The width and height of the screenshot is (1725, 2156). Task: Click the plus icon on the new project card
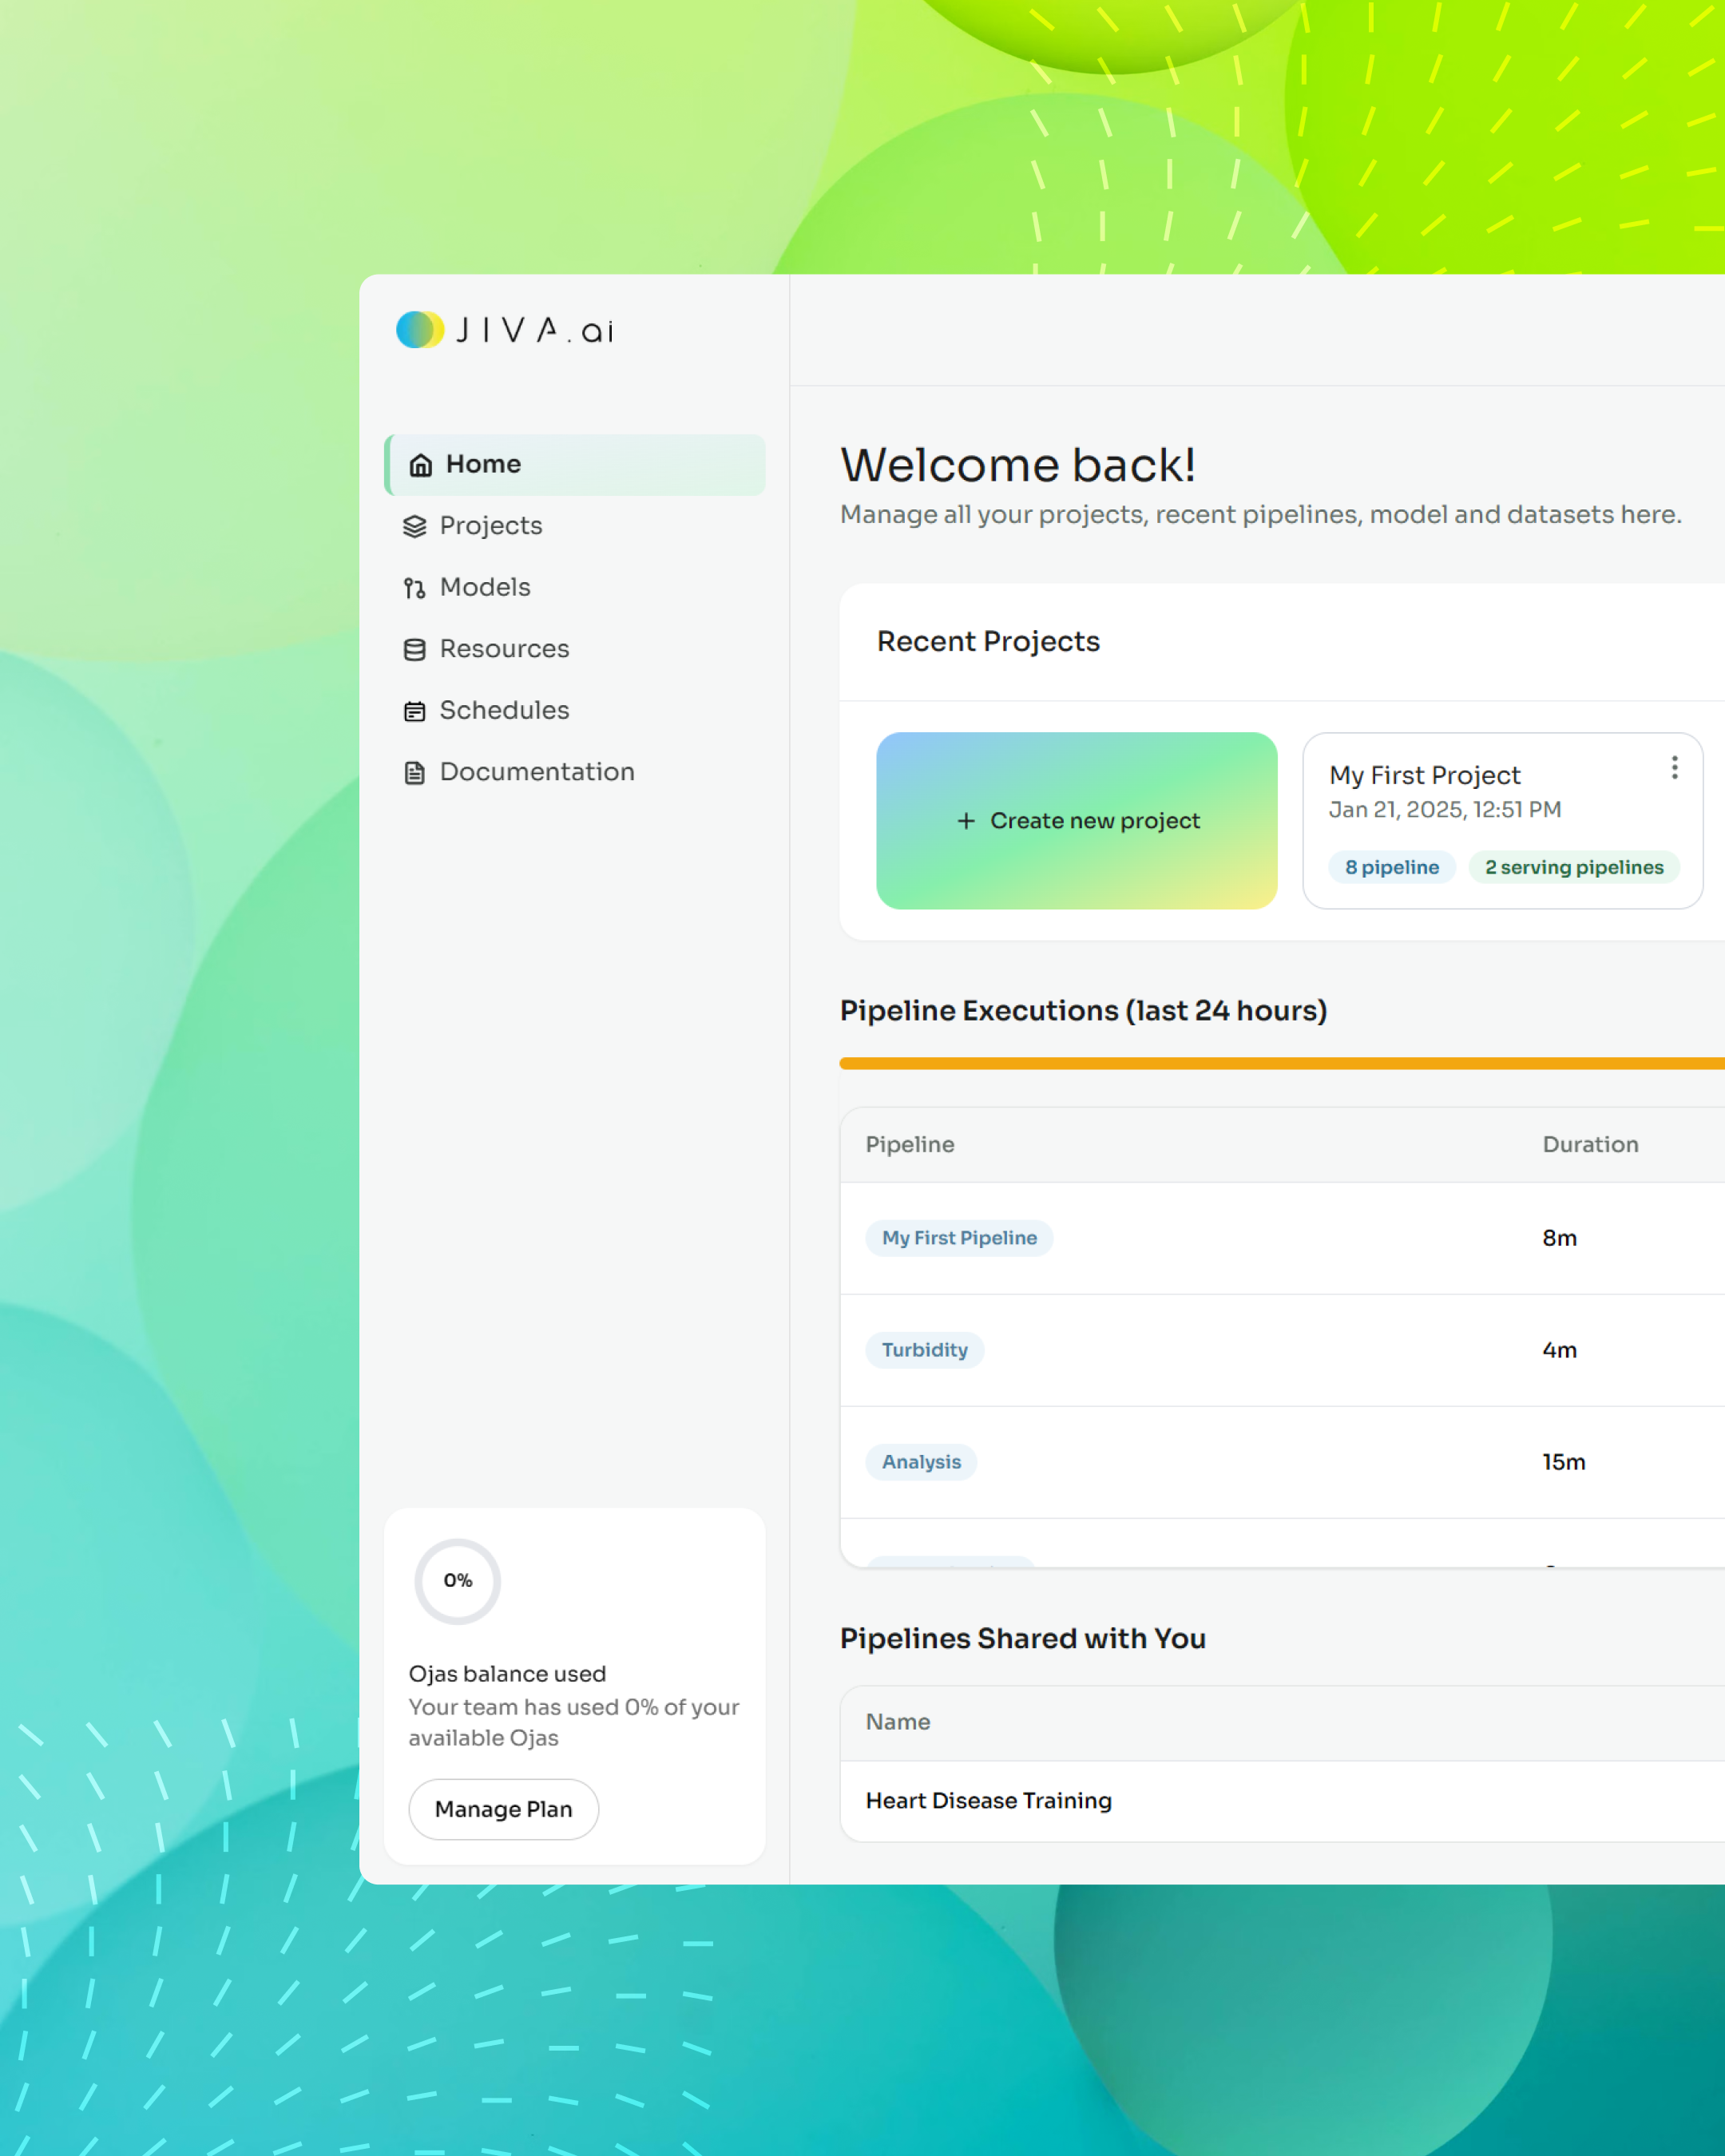pyautogui.click(x=966, y=821)
